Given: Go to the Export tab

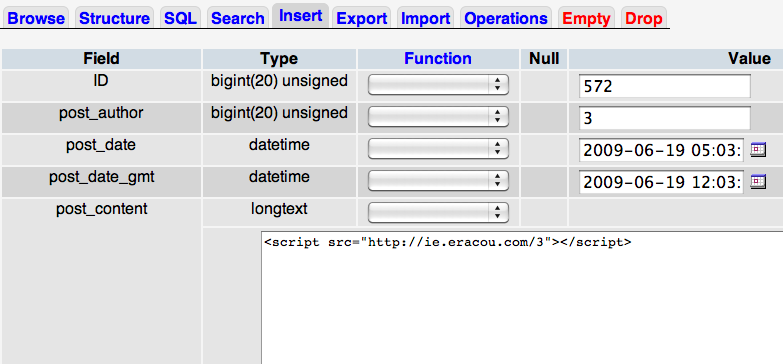Looking at the screenshot, I should point(362,18).
